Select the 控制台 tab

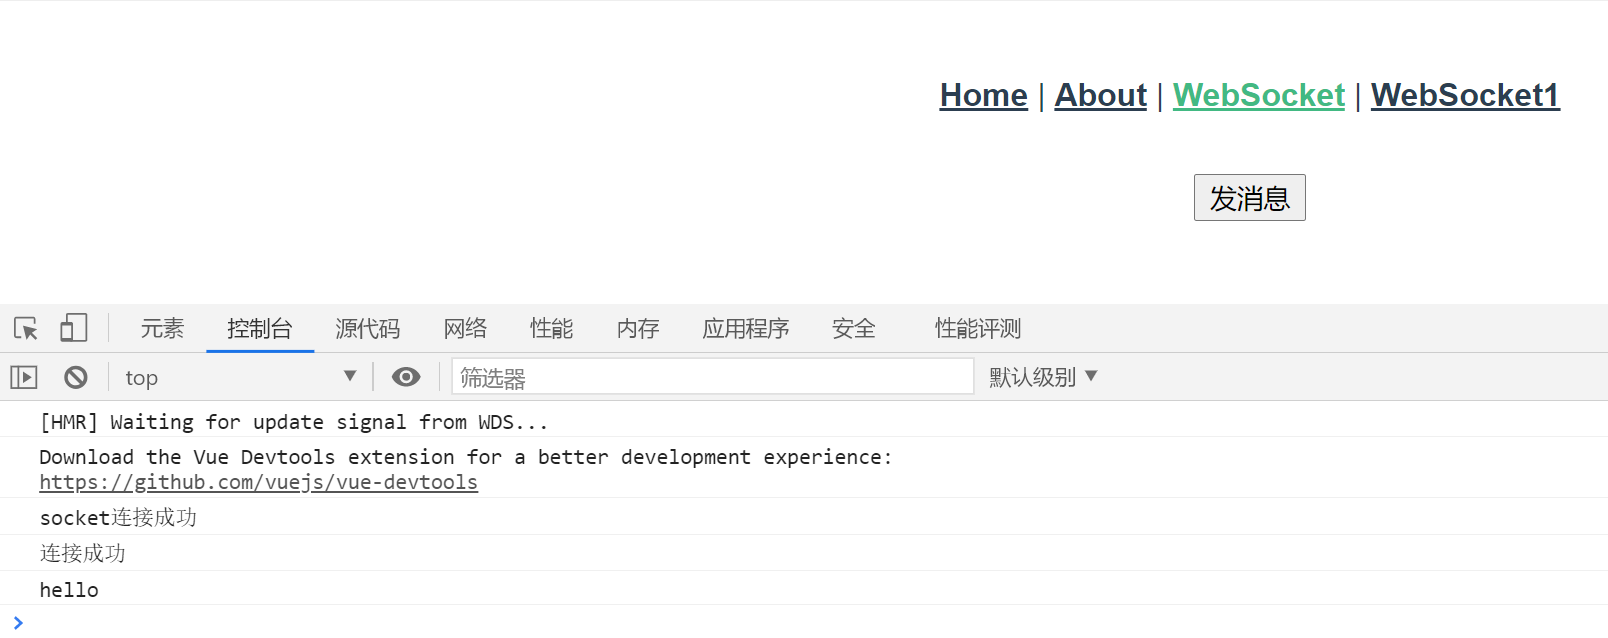[x=260, y=328]
